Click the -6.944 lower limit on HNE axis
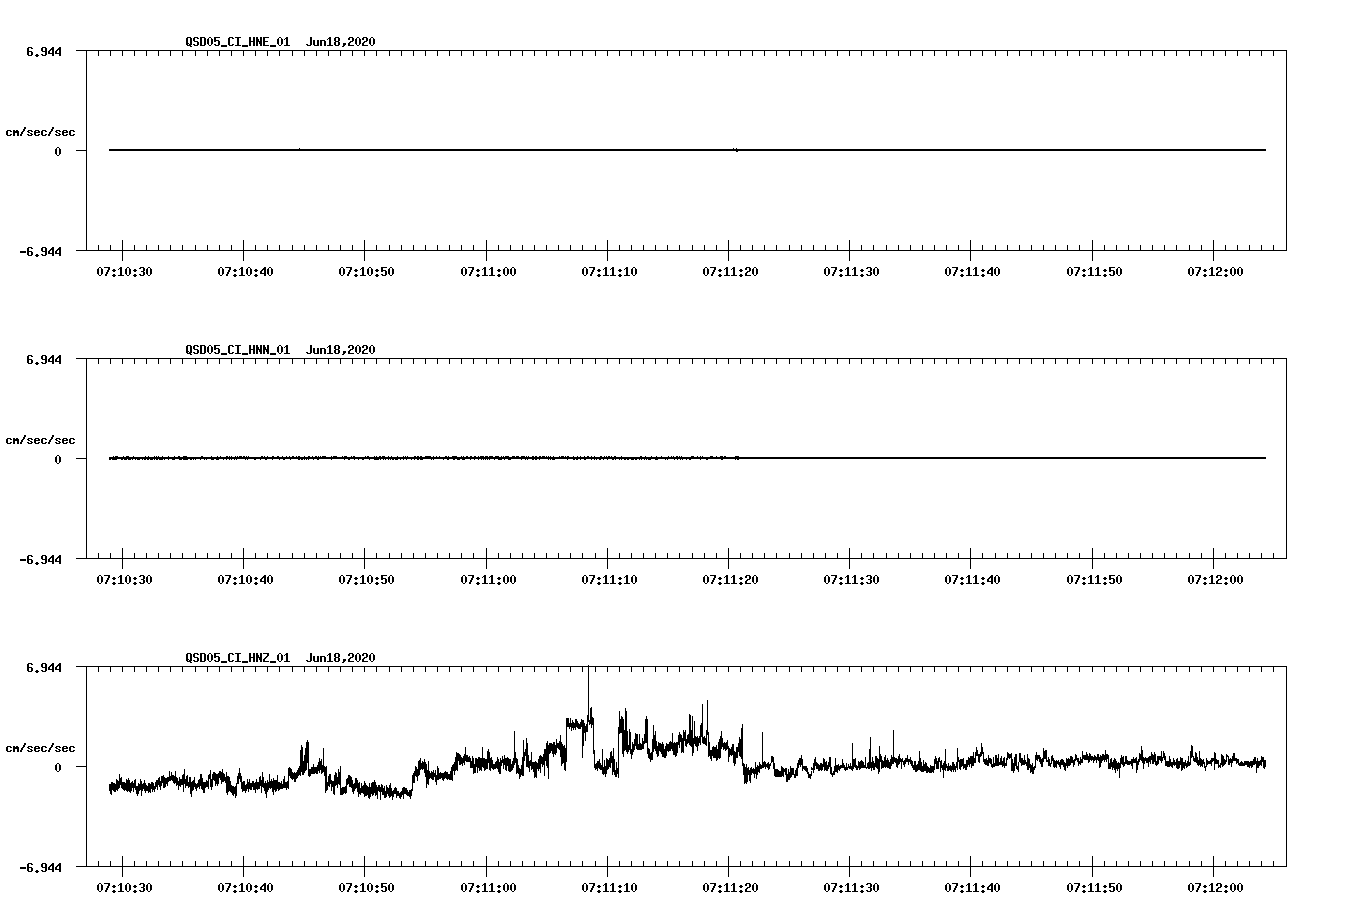This screenshot has width=1358, height=924. pos(41,252)
